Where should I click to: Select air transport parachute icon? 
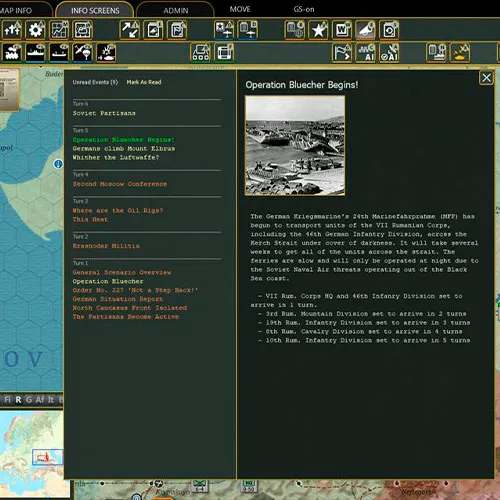coord(82,53)
